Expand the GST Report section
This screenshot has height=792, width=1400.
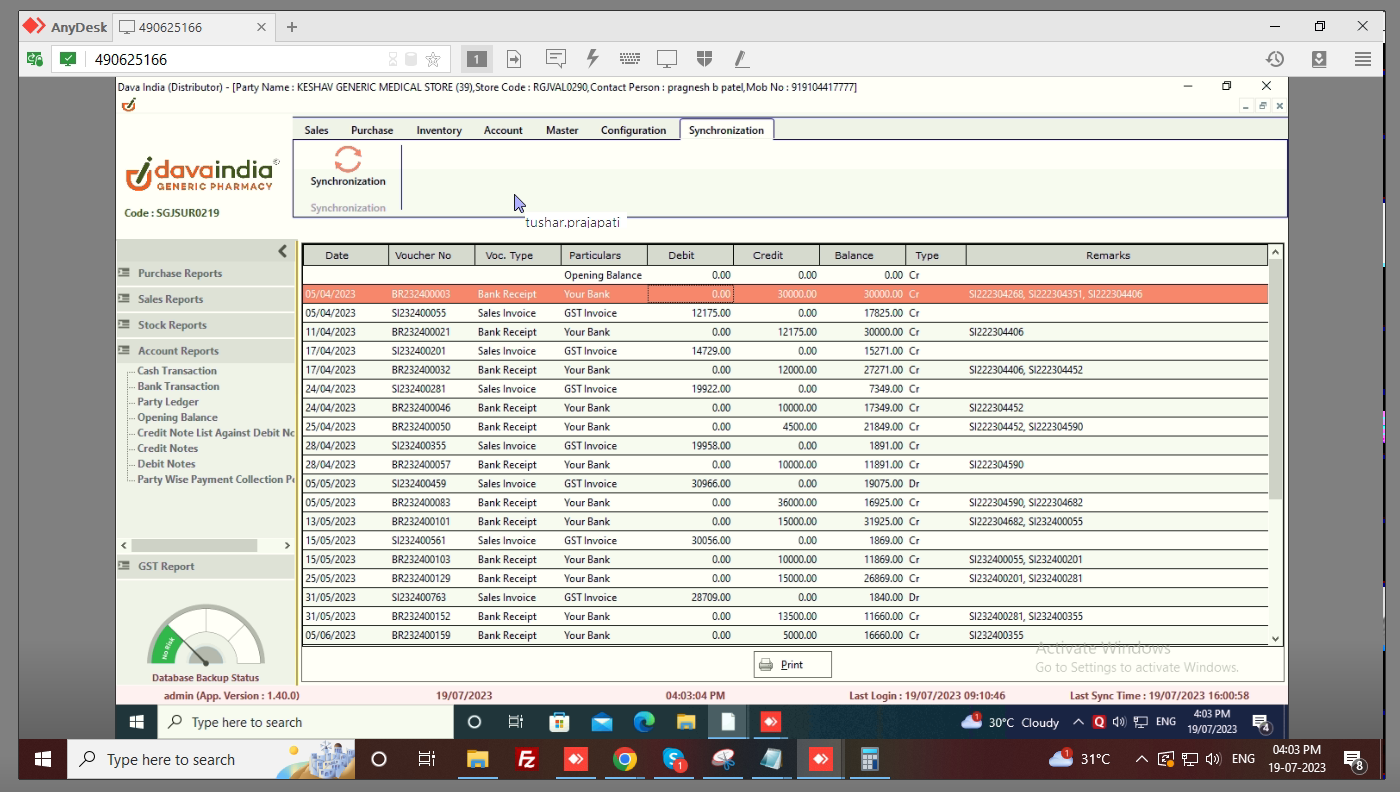click(166, 566)
